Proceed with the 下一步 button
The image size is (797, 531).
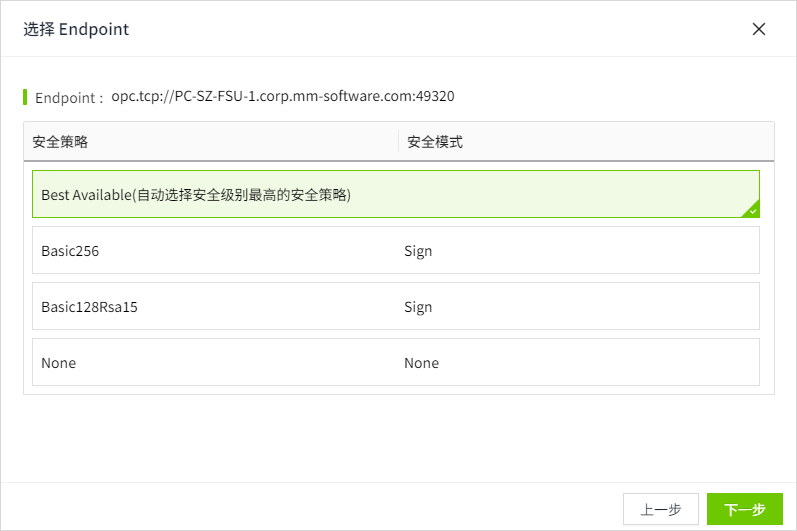pyautogui.click(x=744, y=510)
